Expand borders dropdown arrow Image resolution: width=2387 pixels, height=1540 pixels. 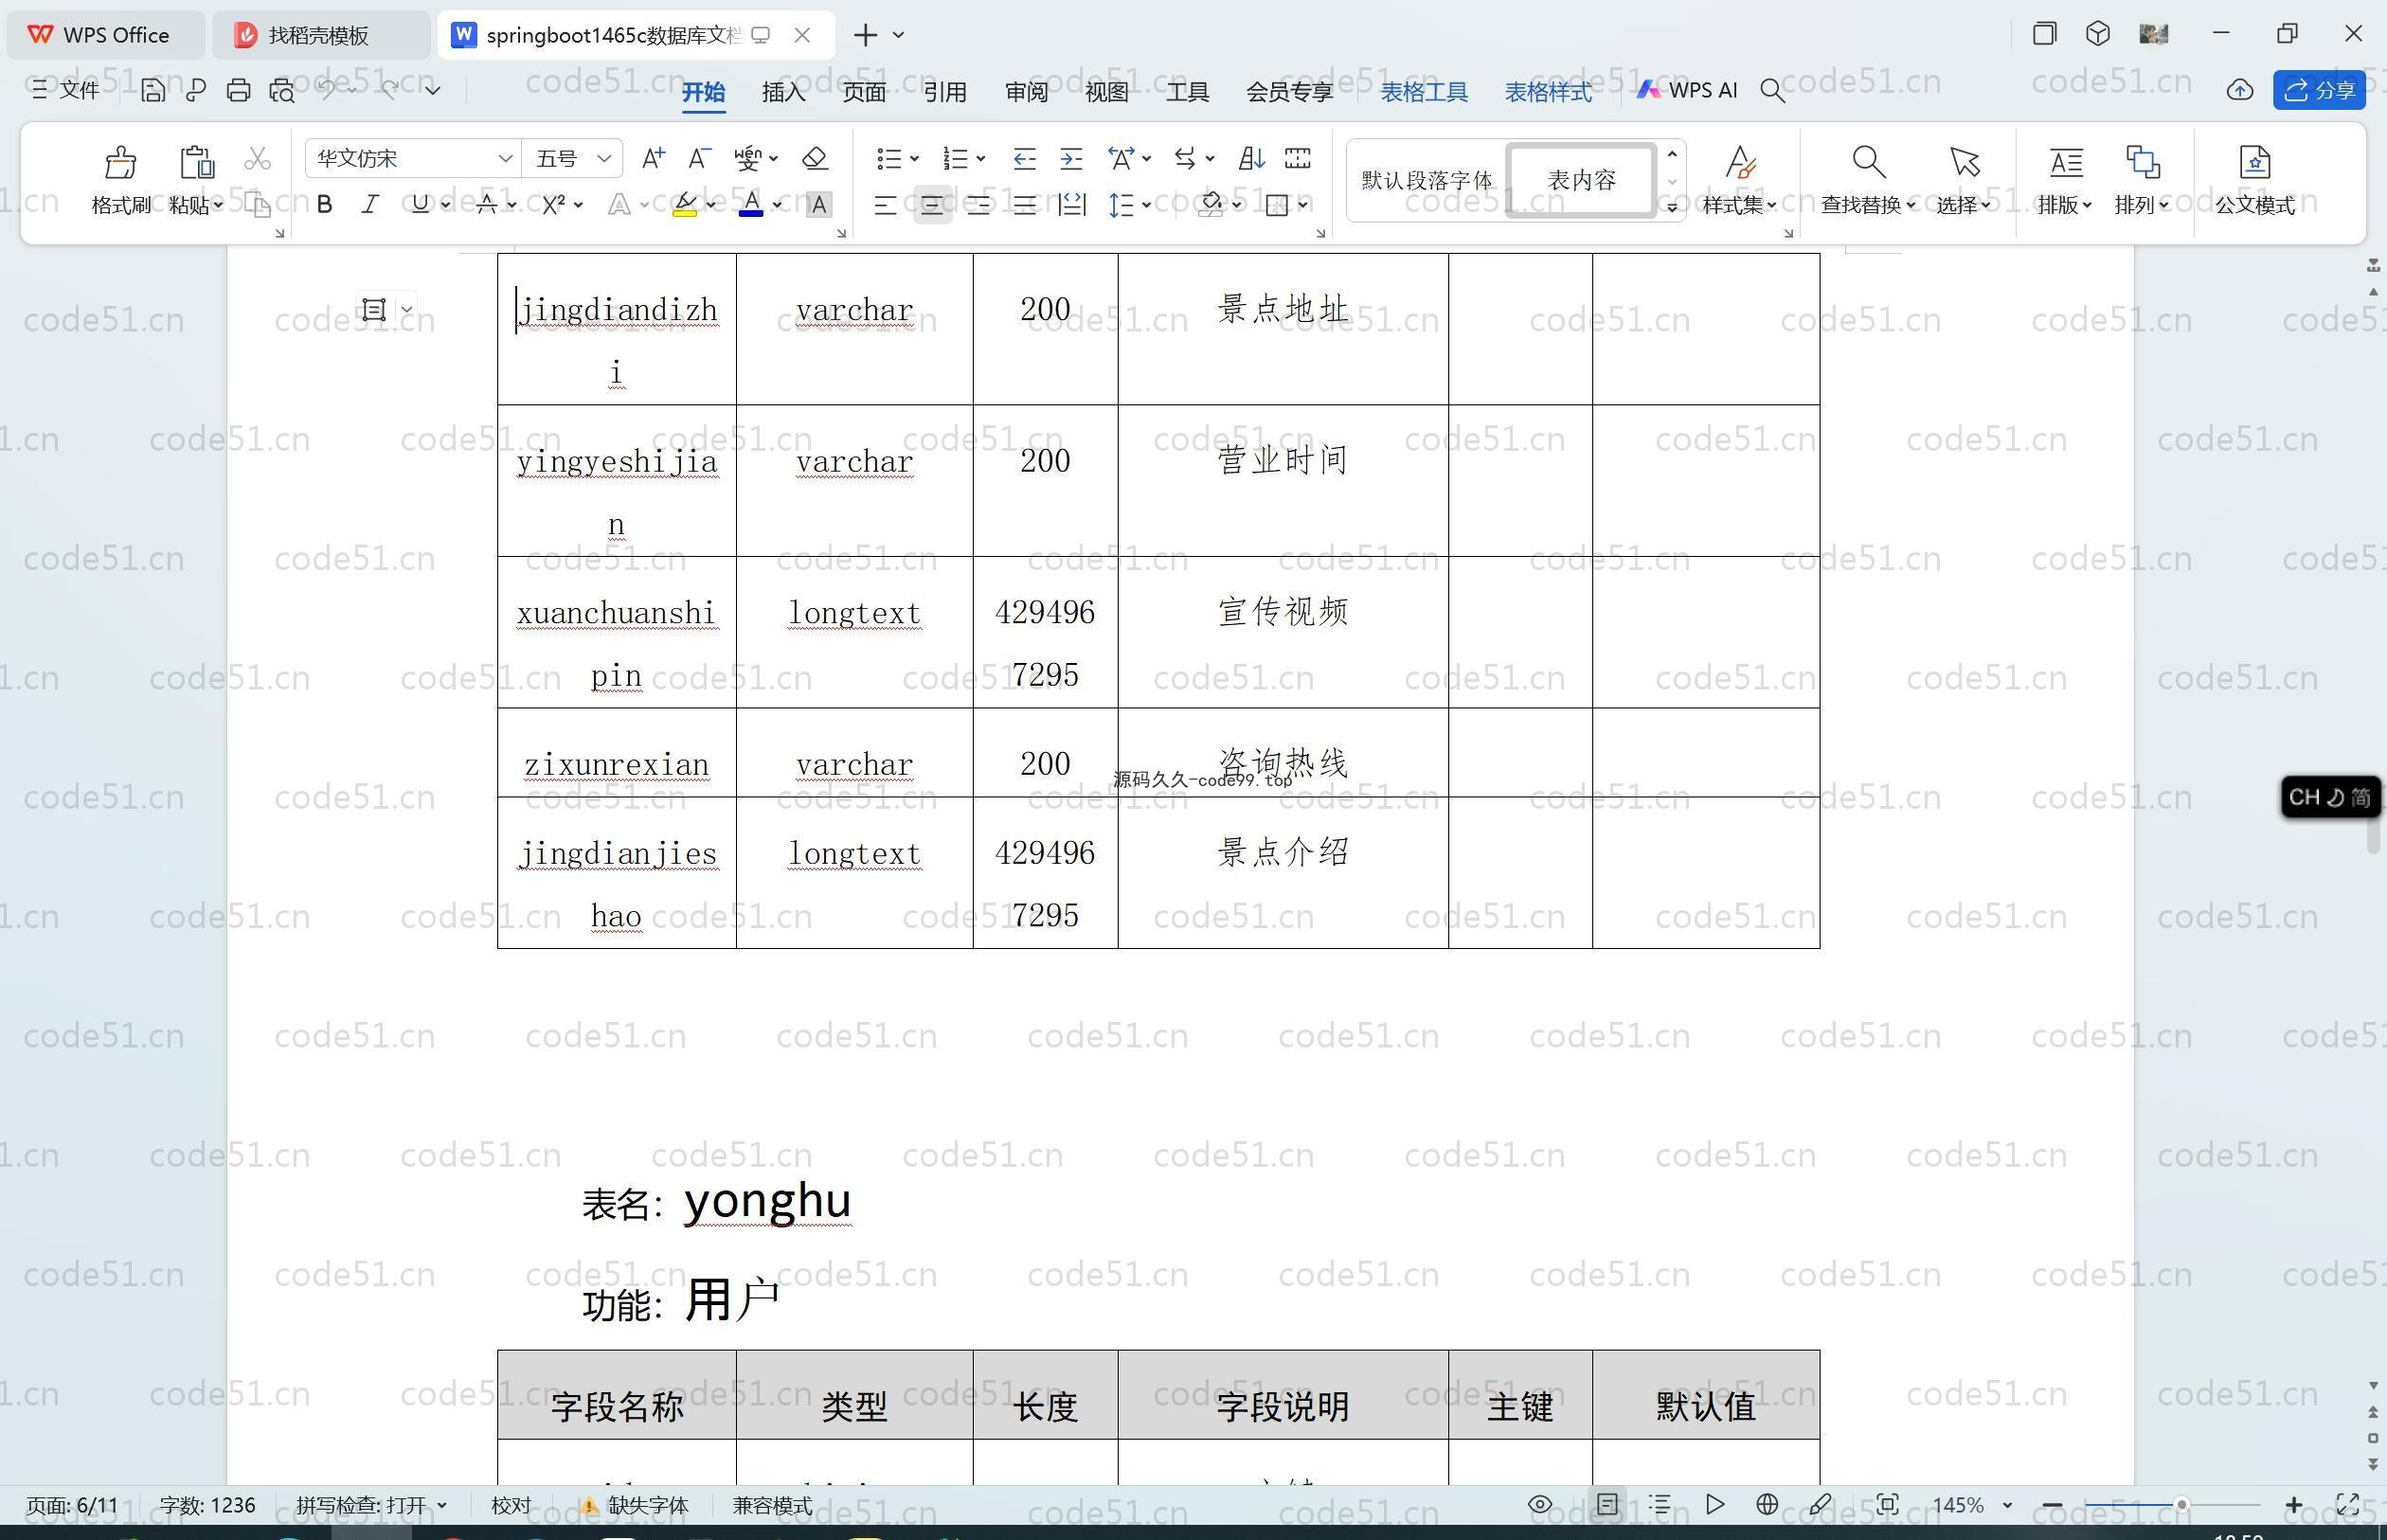coord(1303,205)
